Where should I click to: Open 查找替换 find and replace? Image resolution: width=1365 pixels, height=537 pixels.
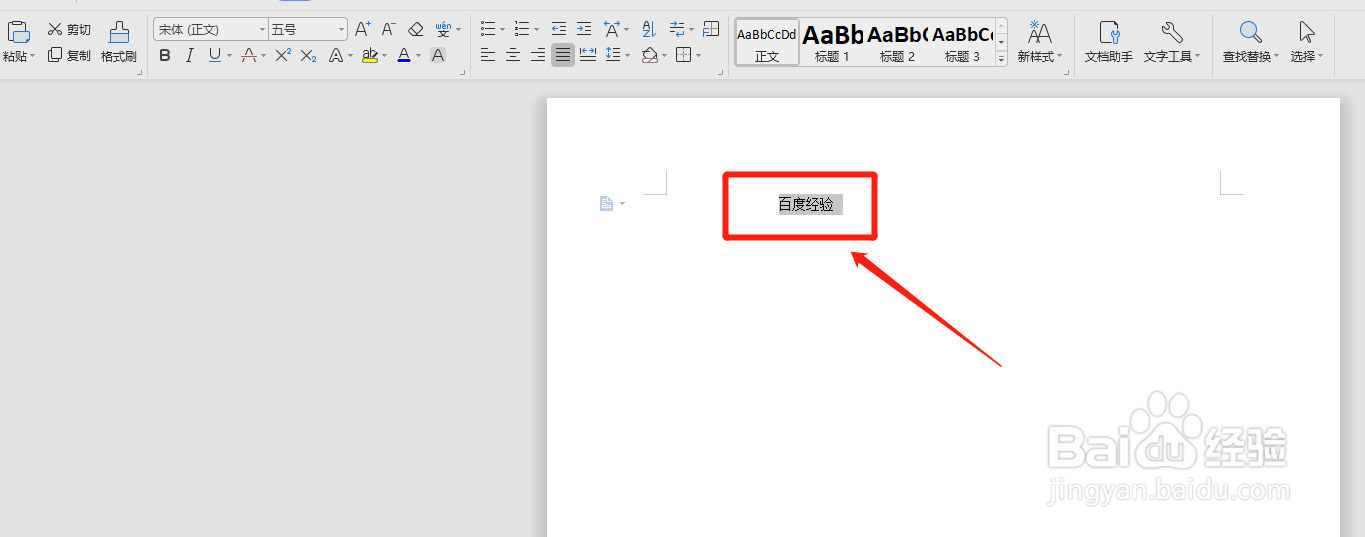coord(1251,42)
